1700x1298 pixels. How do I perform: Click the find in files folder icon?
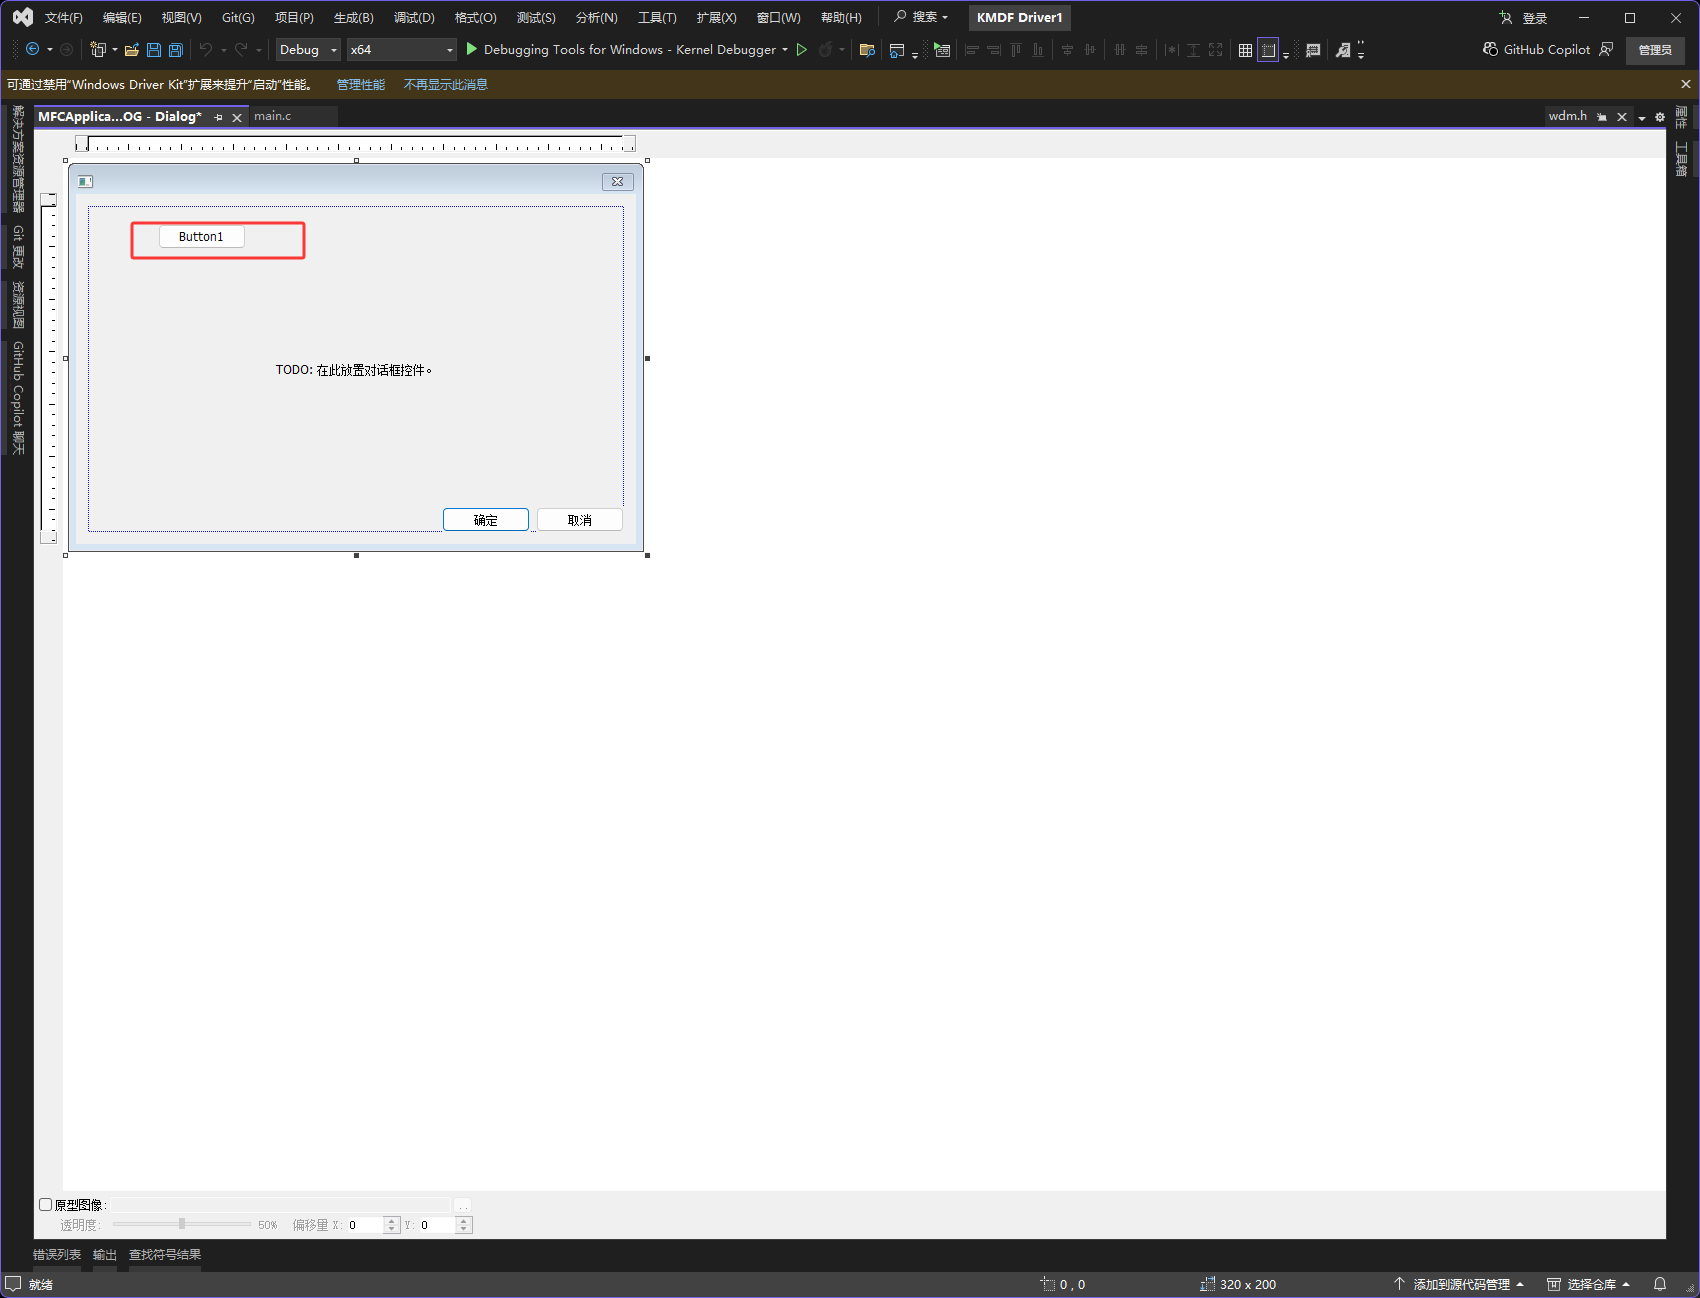[867, 49]
